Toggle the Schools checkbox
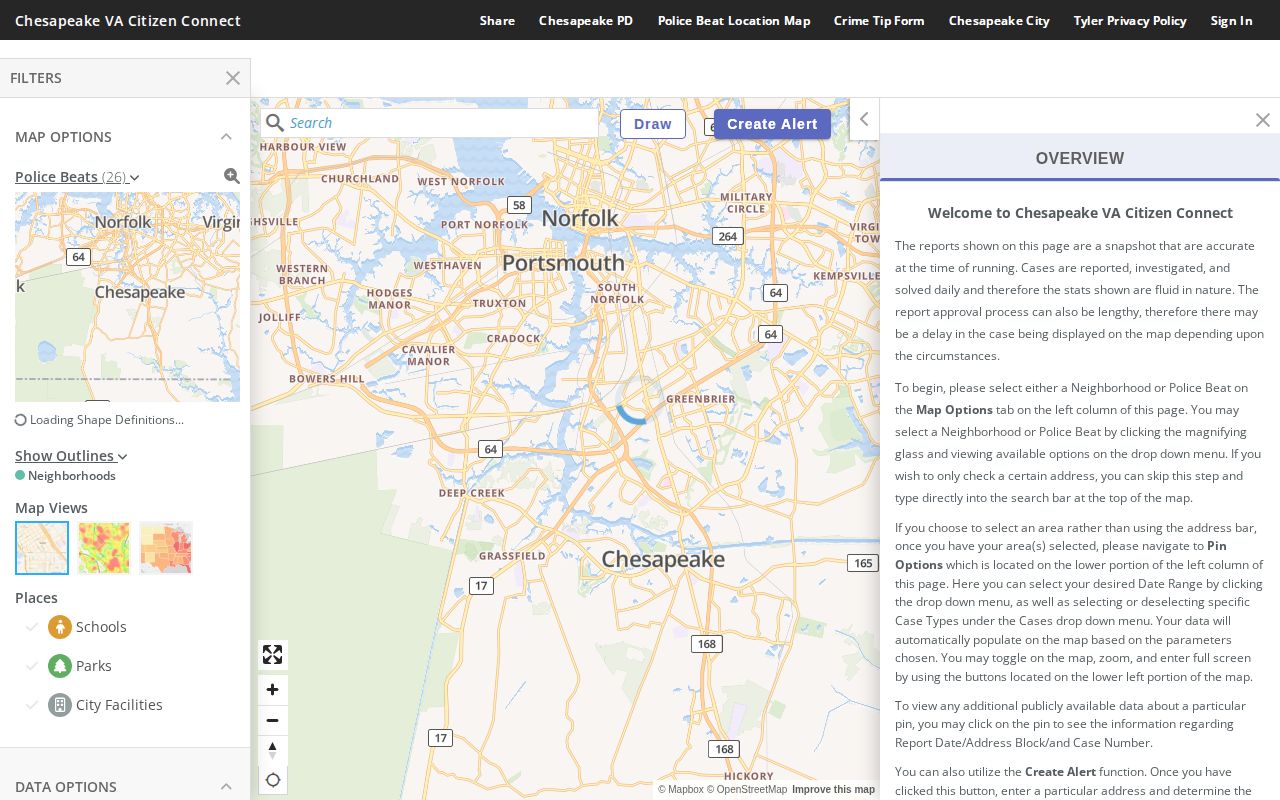 pyautogui.click(x=32, y=627)
